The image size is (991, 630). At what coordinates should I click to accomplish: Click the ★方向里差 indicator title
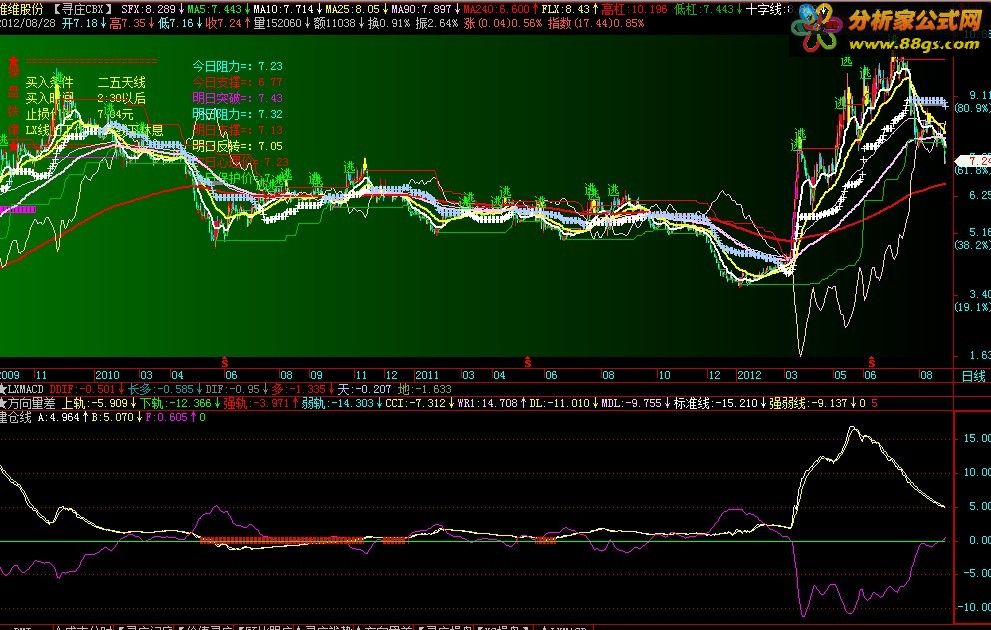[x=28, y=403]
